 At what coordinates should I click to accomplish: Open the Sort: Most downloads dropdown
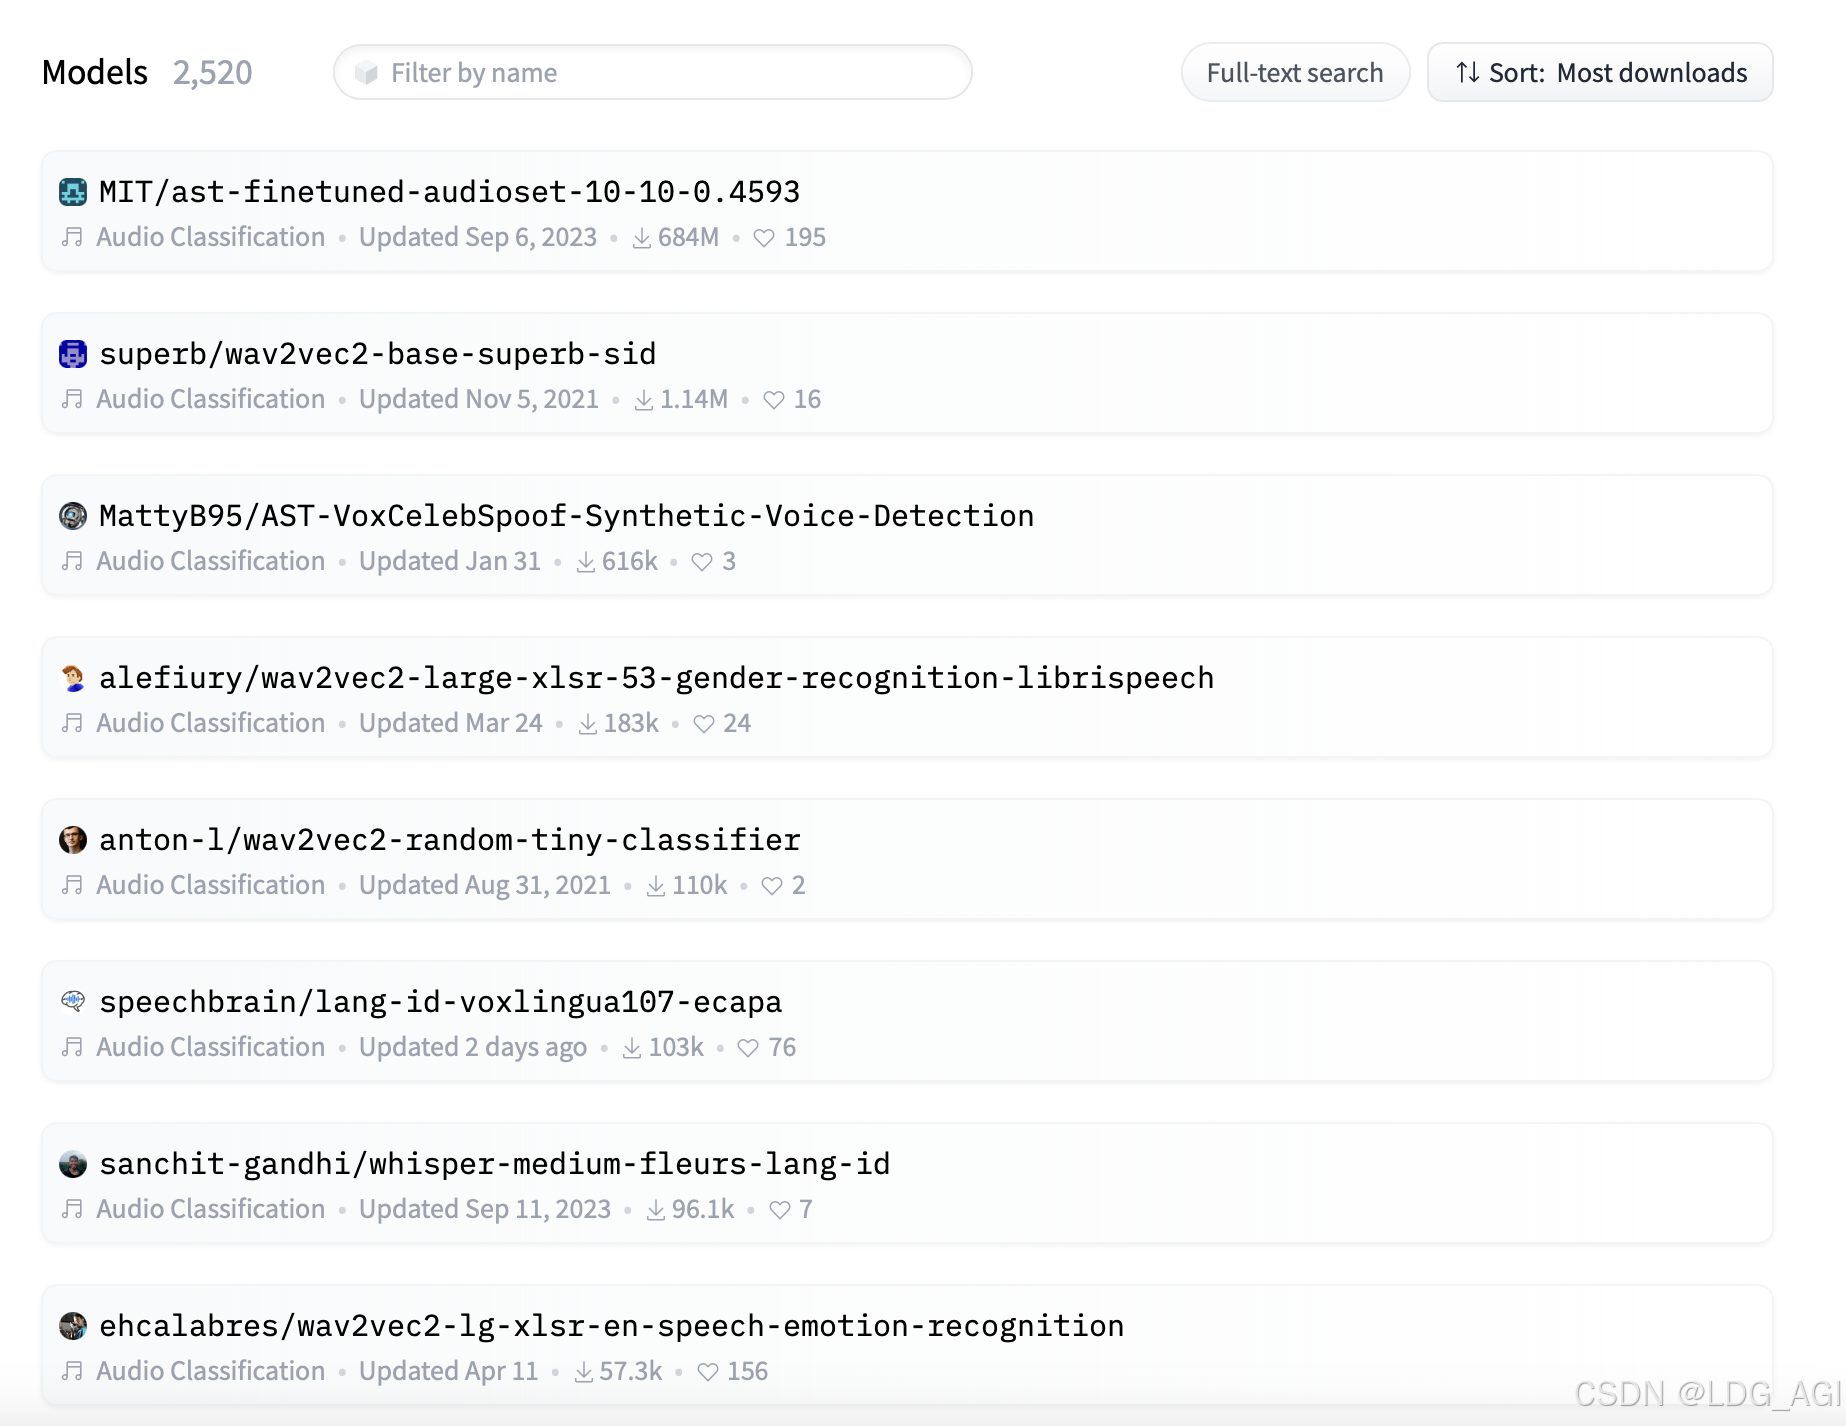click(1600, 72)
